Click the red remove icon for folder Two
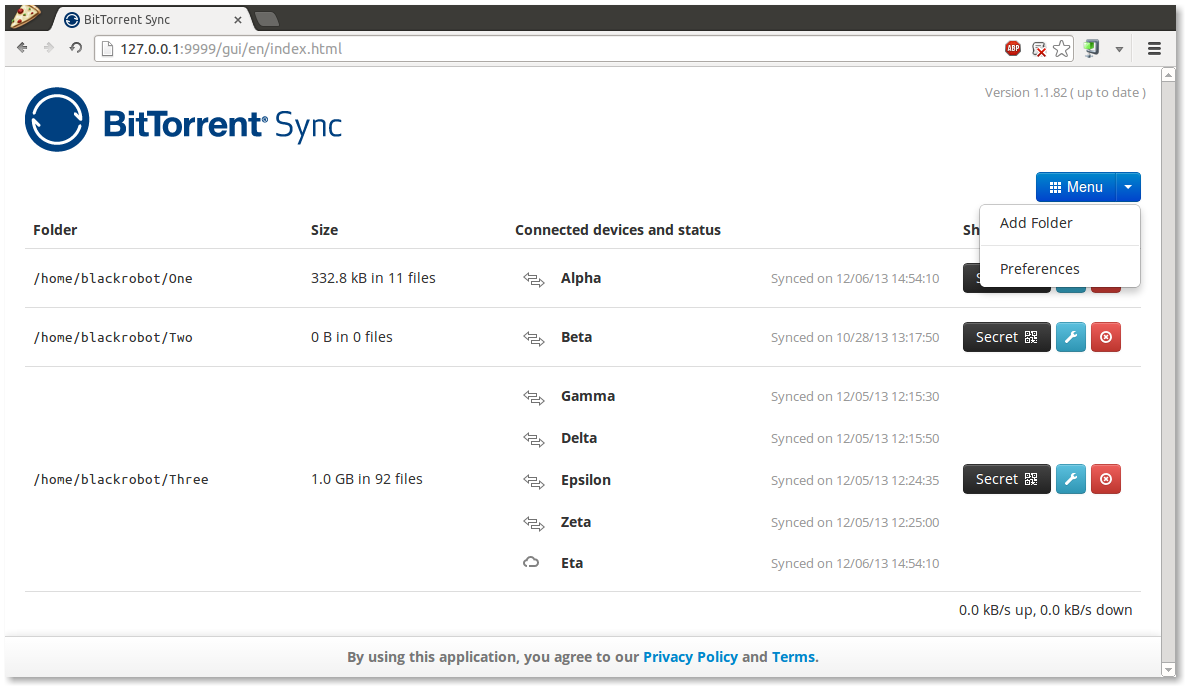 [x=1105, y=337]
